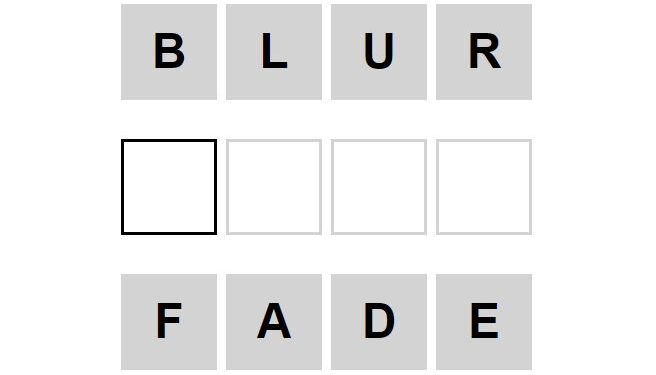
Task: Tap the empty box below letter L
Action: tap(274, 187)
